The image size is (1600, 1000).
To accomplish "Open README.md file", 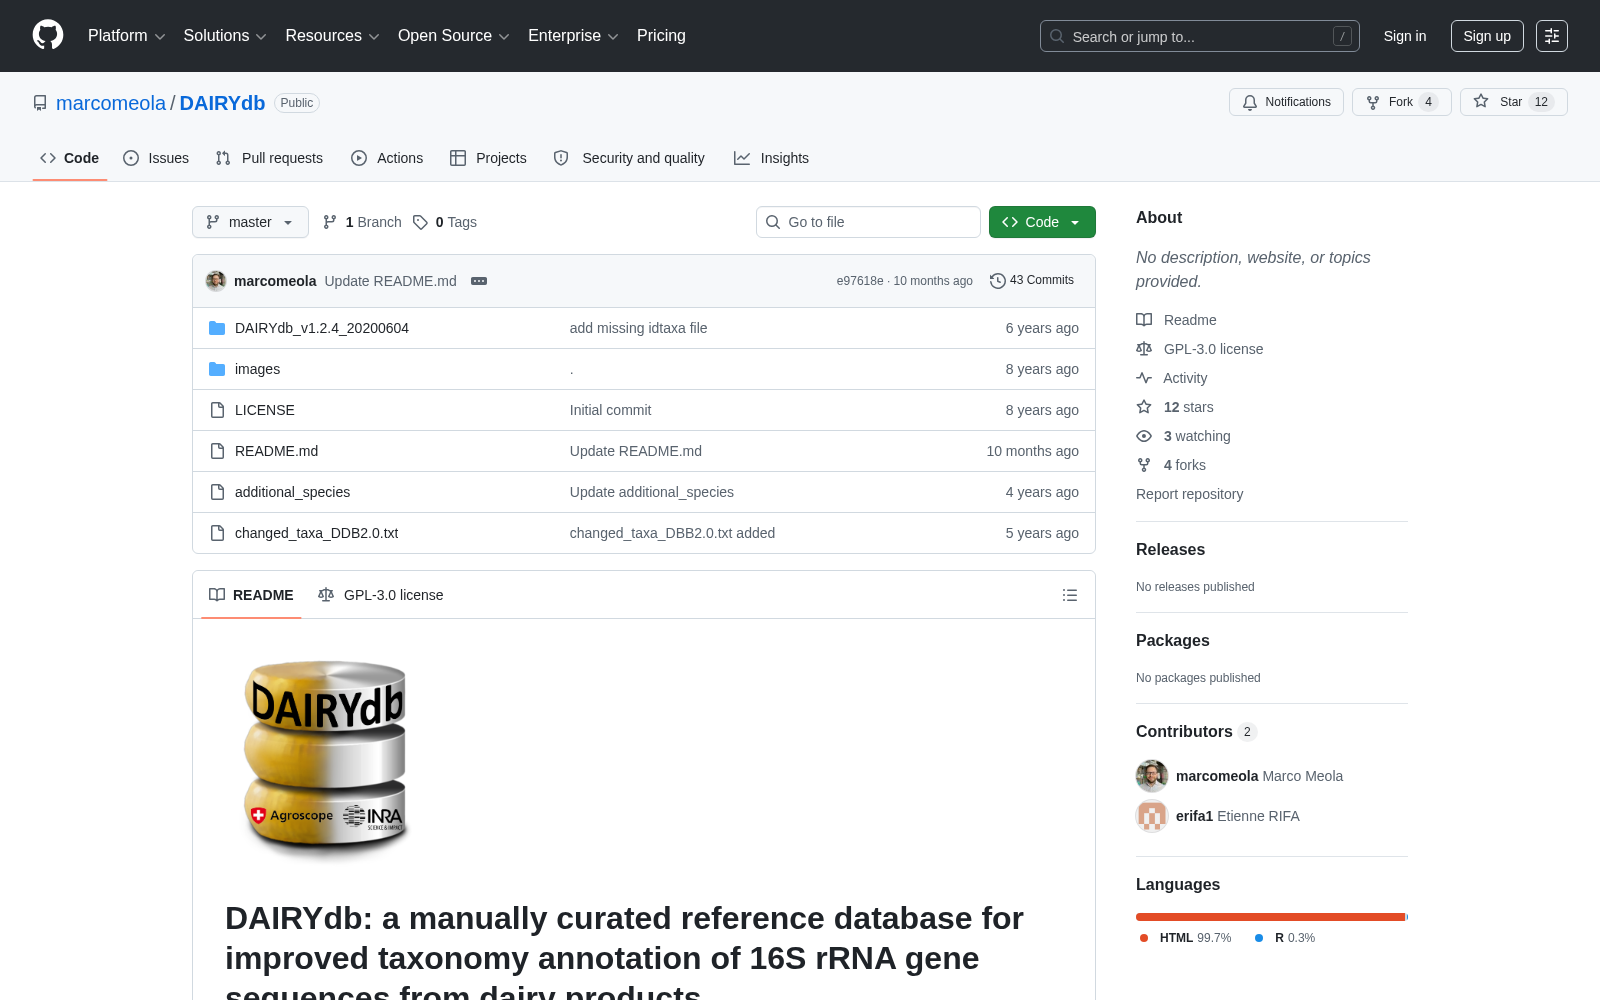I will click(x=276, y=451).
